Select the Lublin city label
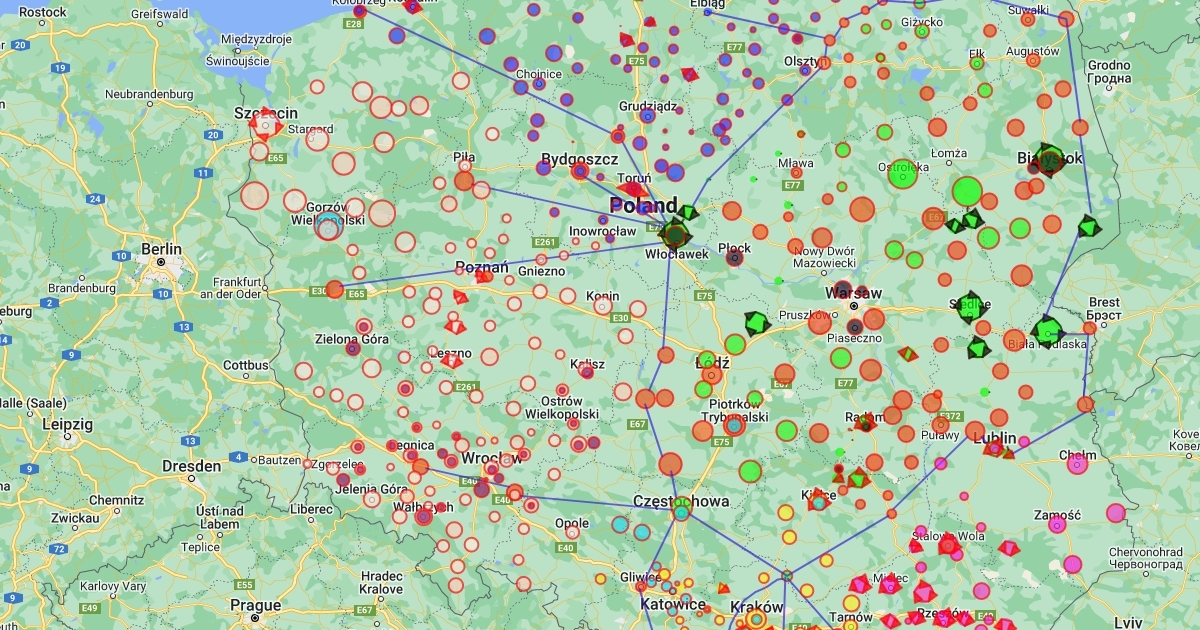 (x=994, y=438)
